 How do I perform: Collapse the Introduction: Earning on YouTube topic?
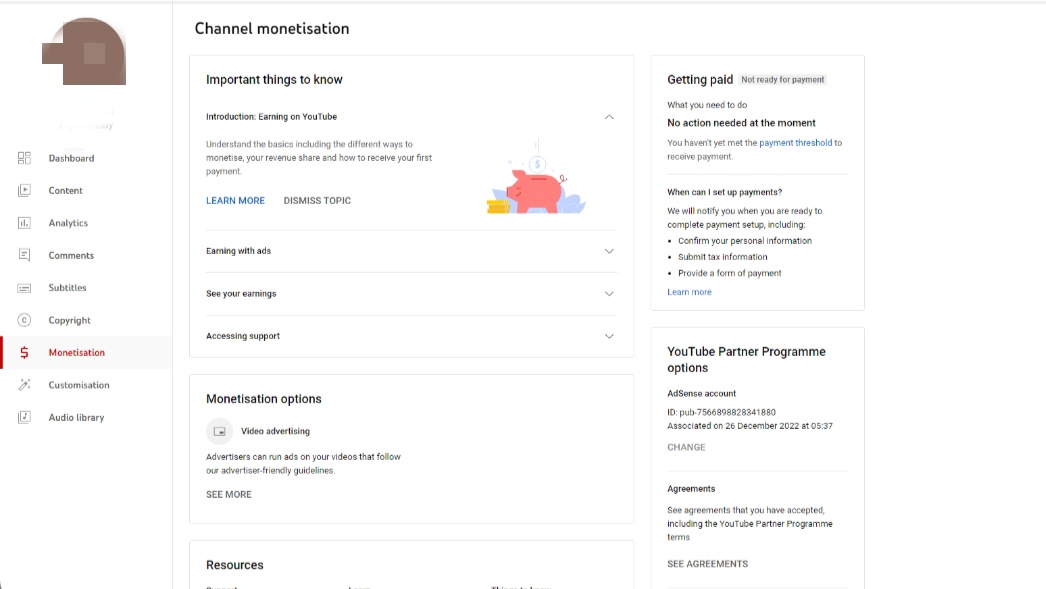point(609,117)
